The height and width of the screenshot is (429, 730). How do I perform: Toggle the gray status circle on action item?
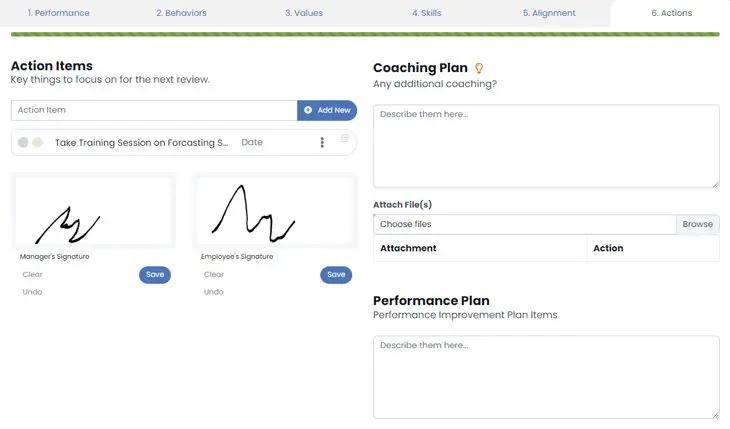coord(23,142)
